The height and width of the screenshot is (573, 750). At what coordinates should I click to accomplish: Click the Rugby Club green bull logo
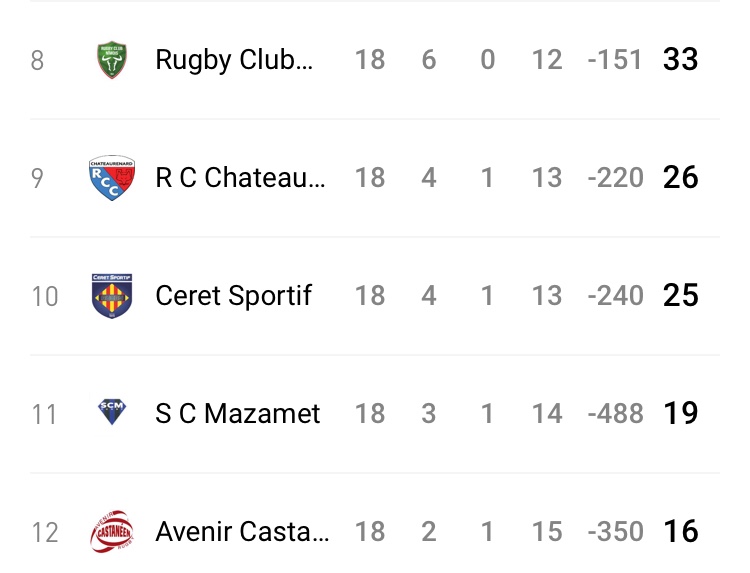click(x=111, y=60)
